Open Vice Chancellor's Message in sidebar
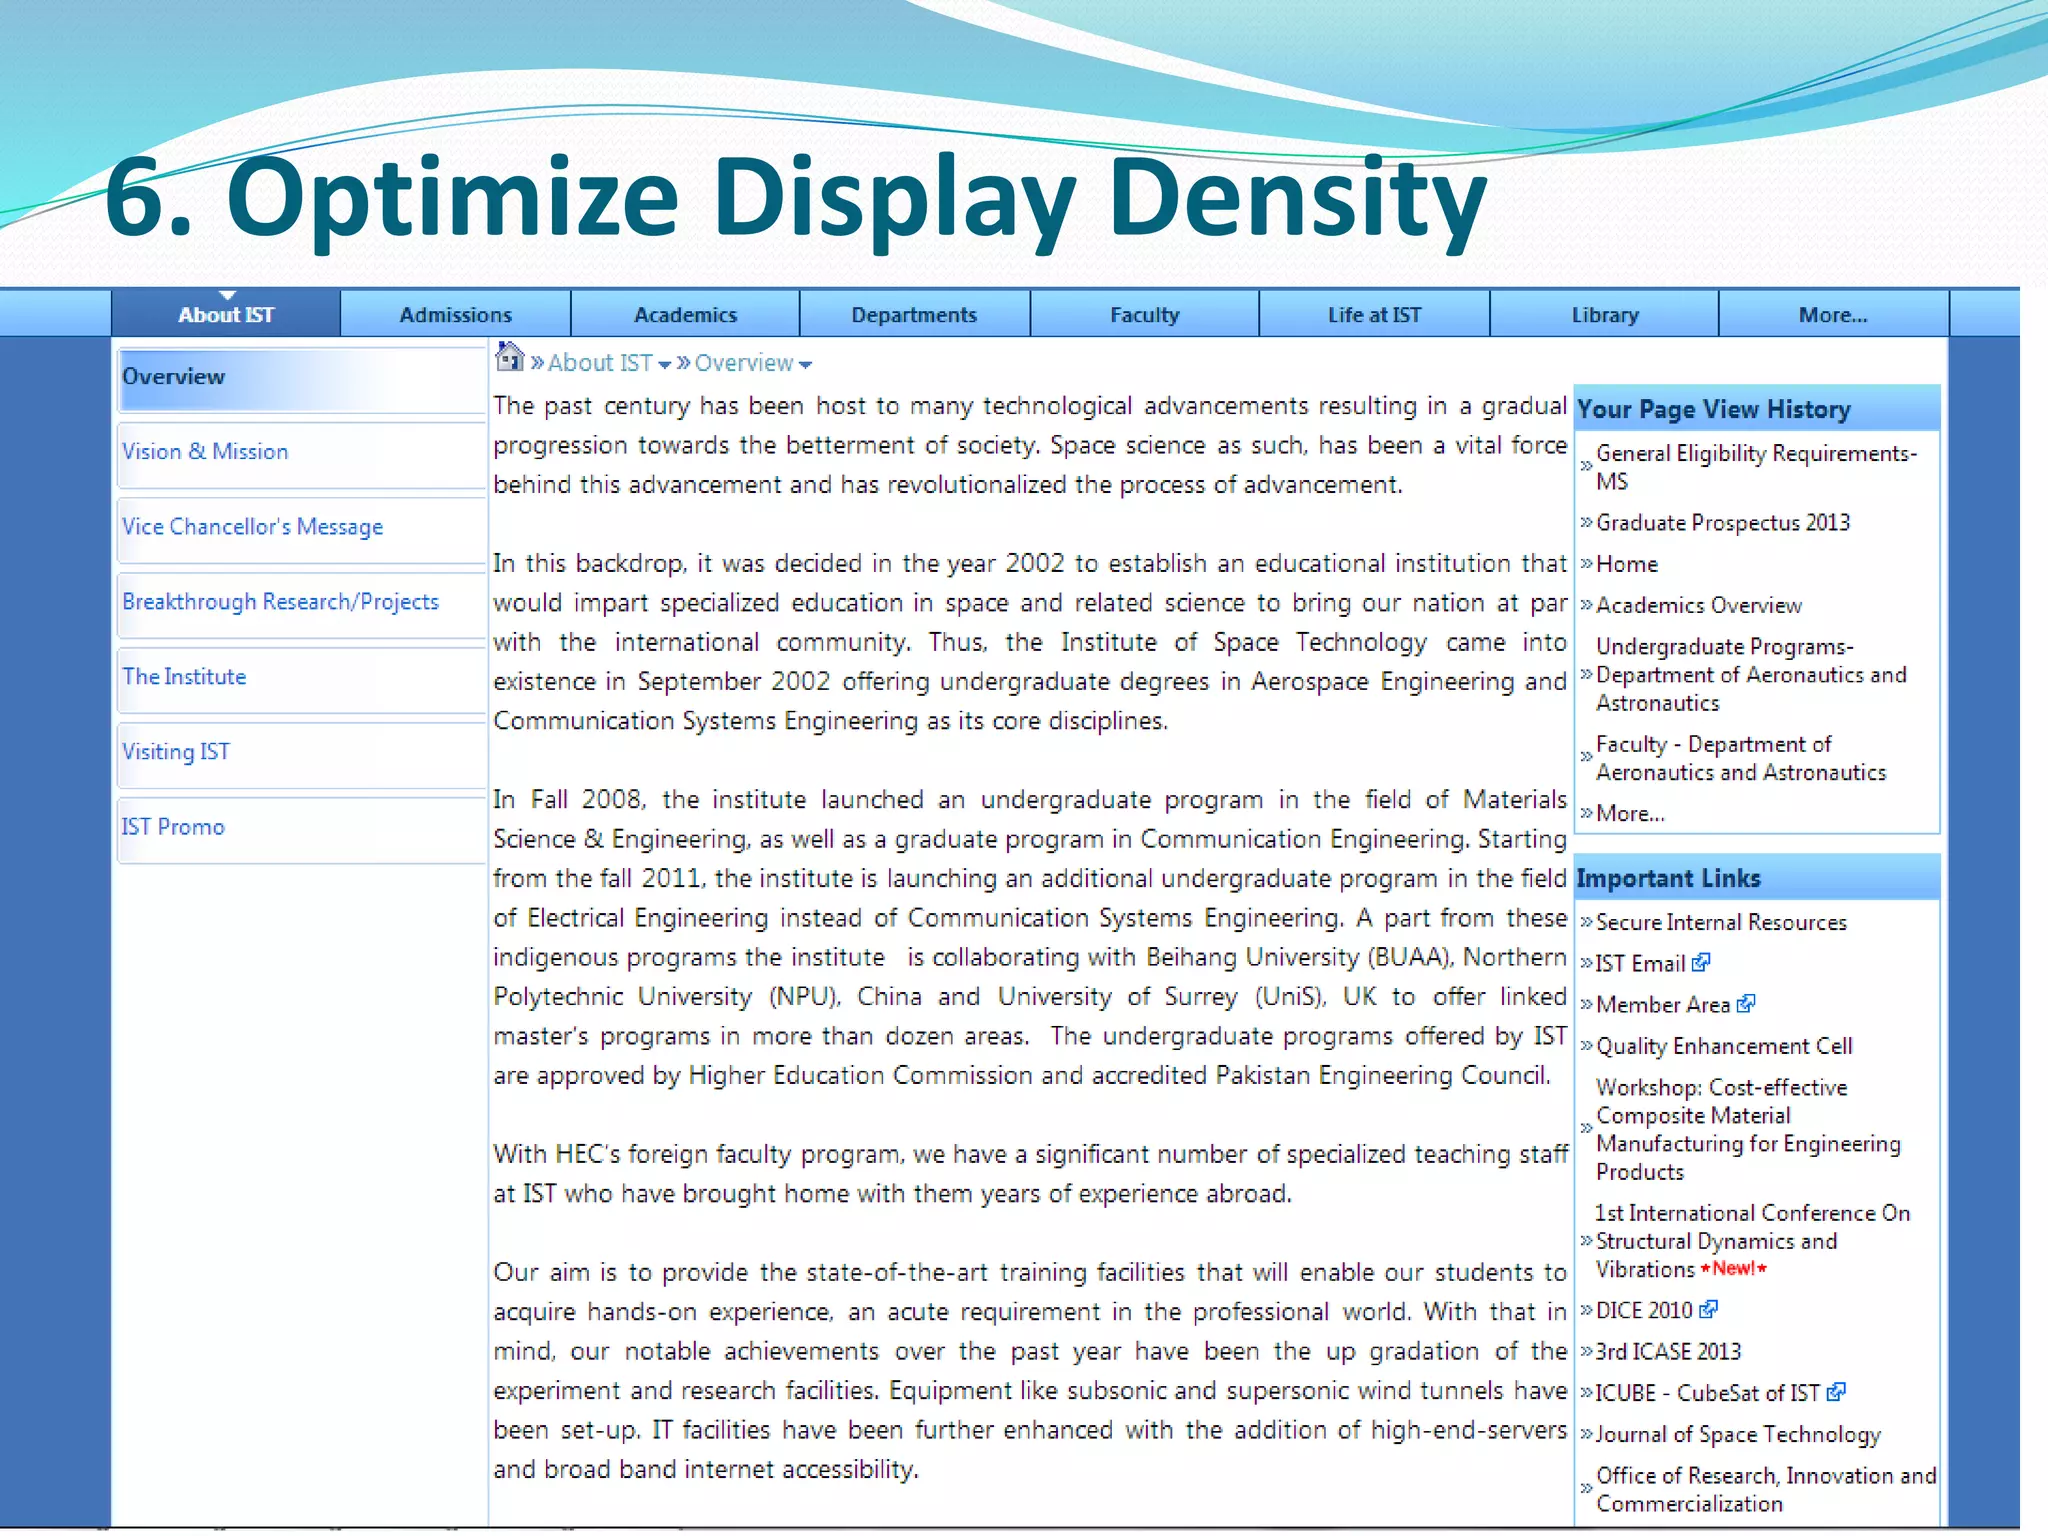The width and height of the screenshot is (2048, 1536). click(x=252, y=527)
